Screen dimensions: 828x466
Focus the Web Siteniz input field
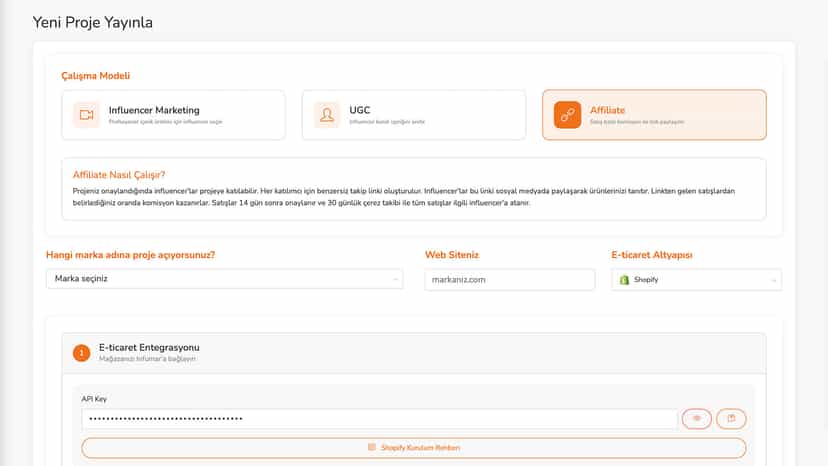point(510,279)
